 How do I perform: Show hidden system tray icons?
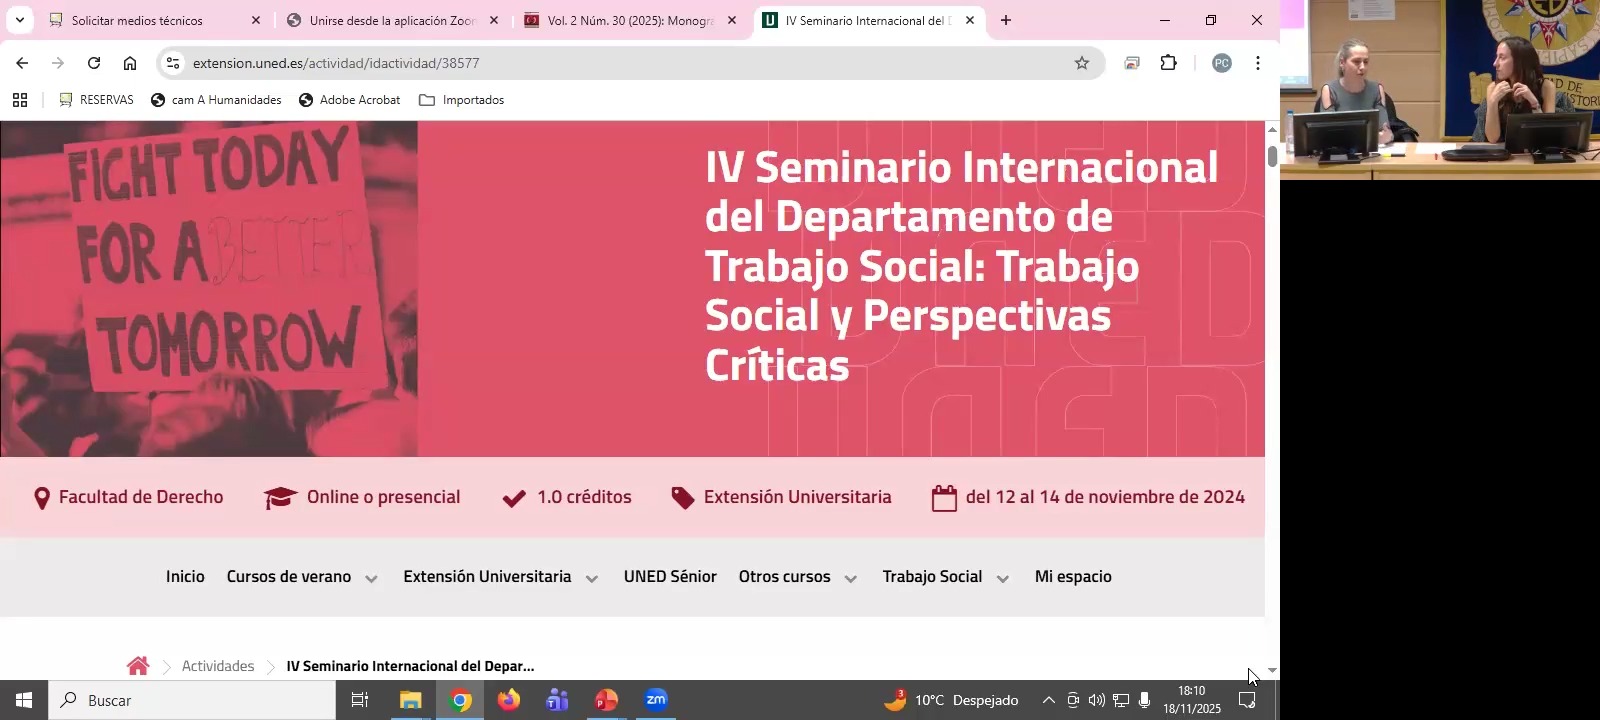tap(1048, 700)
